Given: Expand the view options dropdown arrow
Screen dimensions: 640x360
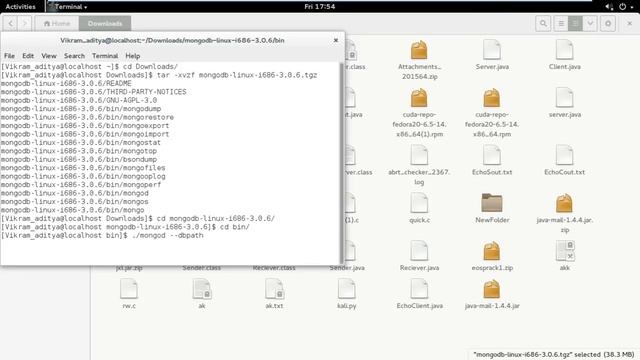Looking at the screenshot, I should [x=590, y=24].
